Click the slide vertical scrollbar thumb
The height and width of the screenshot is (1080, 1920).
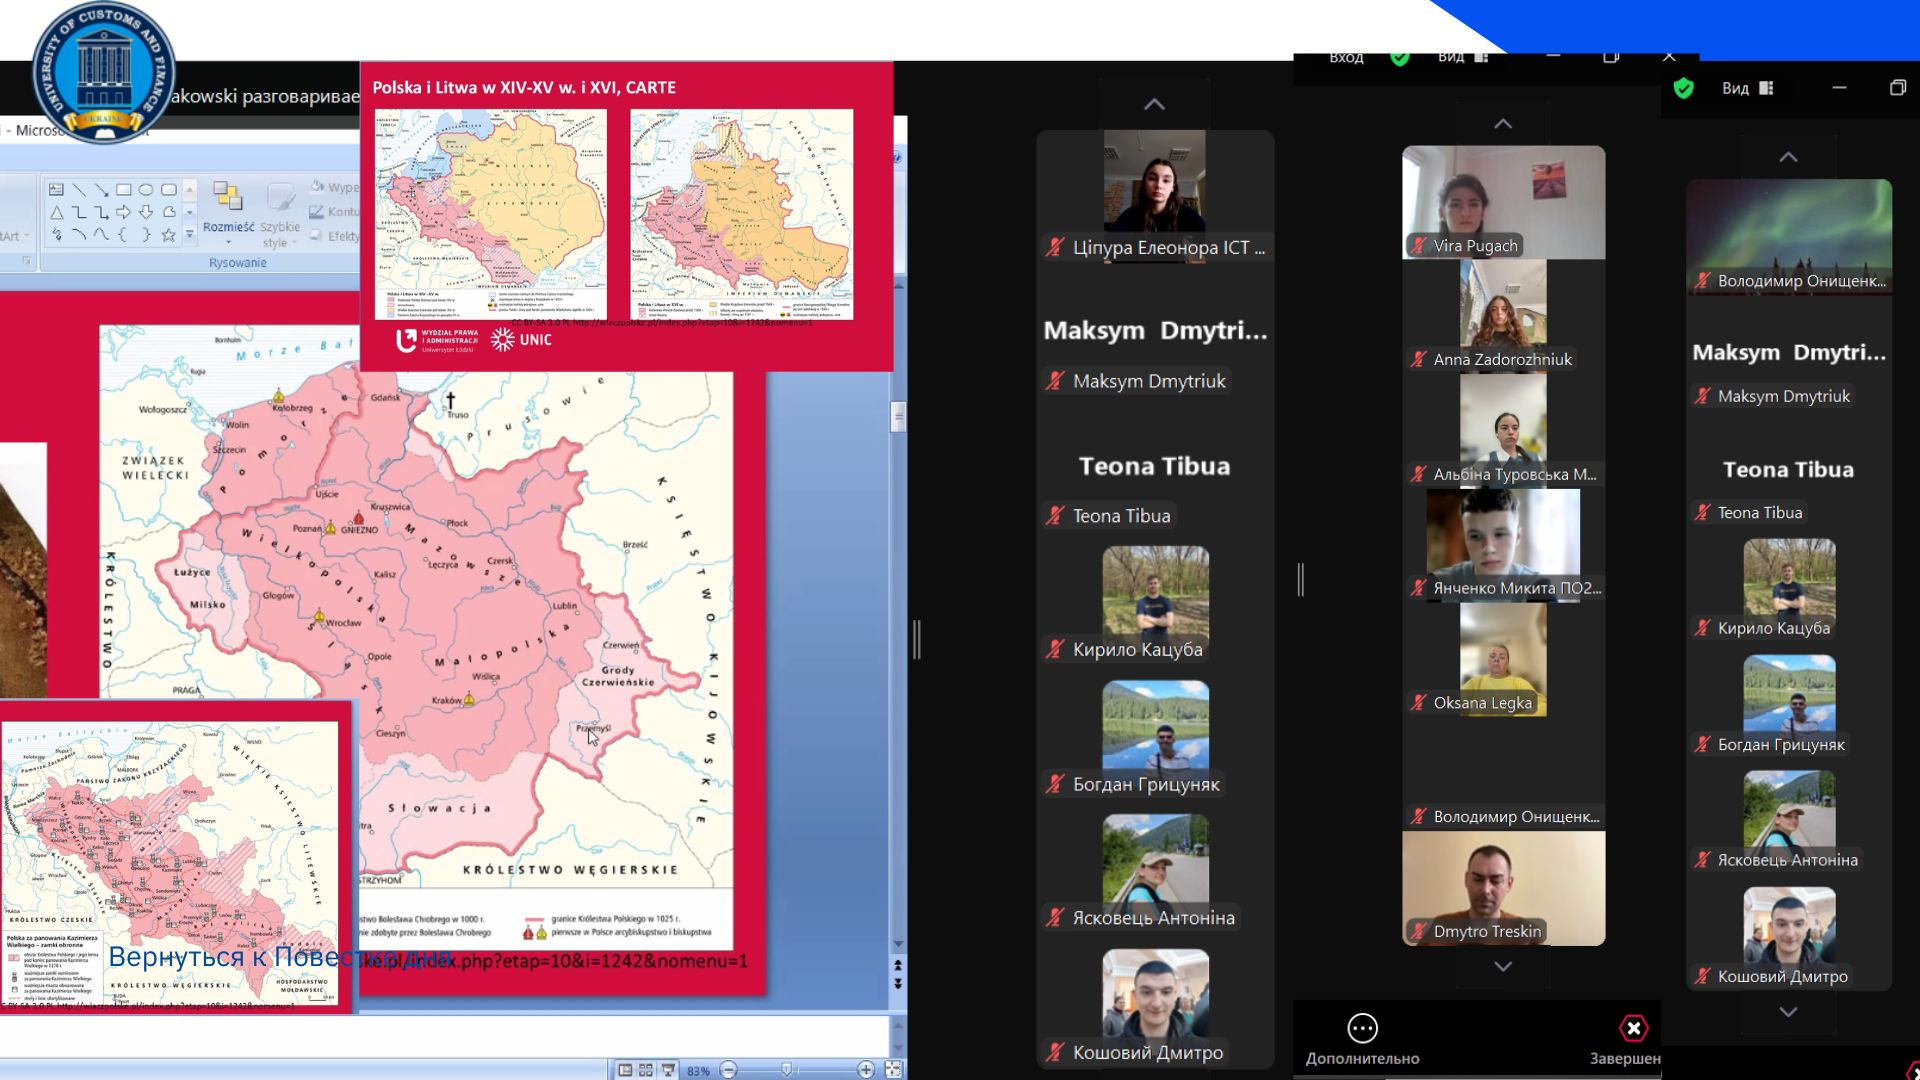click(x=898, y=416)
